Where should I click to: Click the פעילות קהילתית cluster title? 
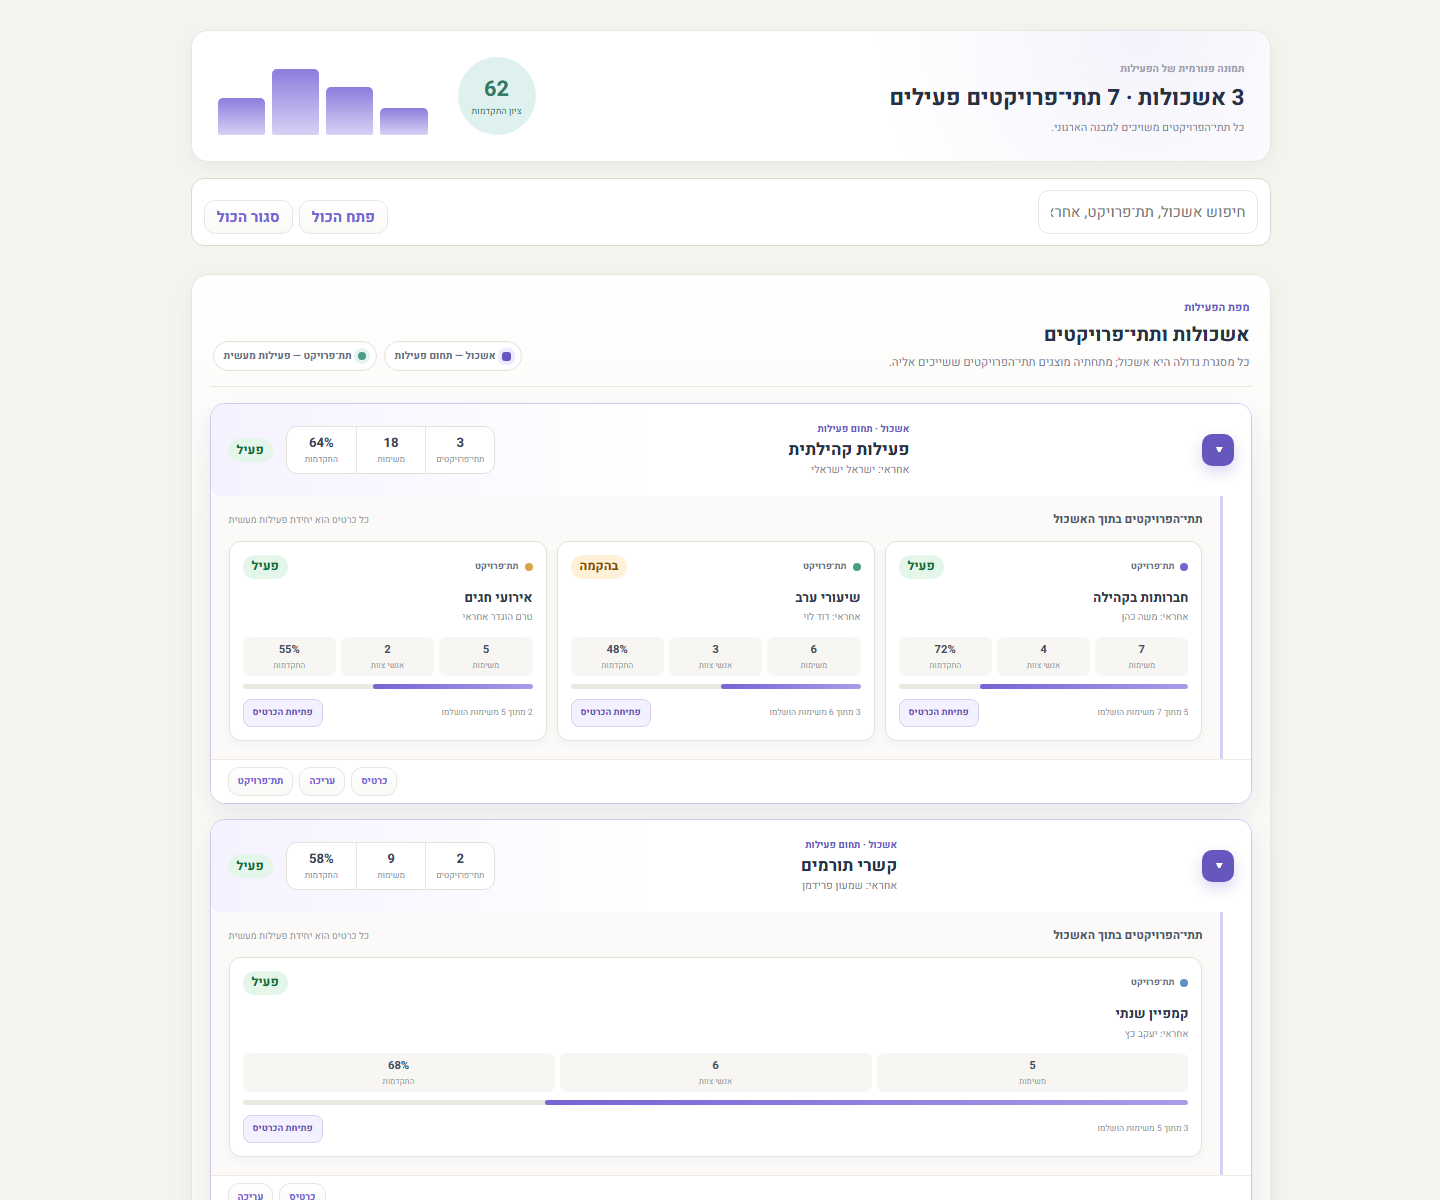point(849,450)
